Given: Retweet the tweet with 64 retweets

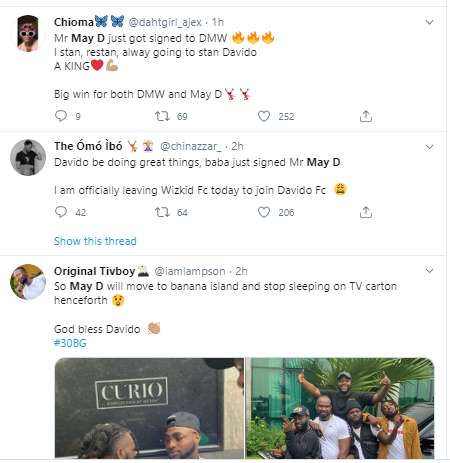Looking at the screenshot, I should (x=162, y=212).
